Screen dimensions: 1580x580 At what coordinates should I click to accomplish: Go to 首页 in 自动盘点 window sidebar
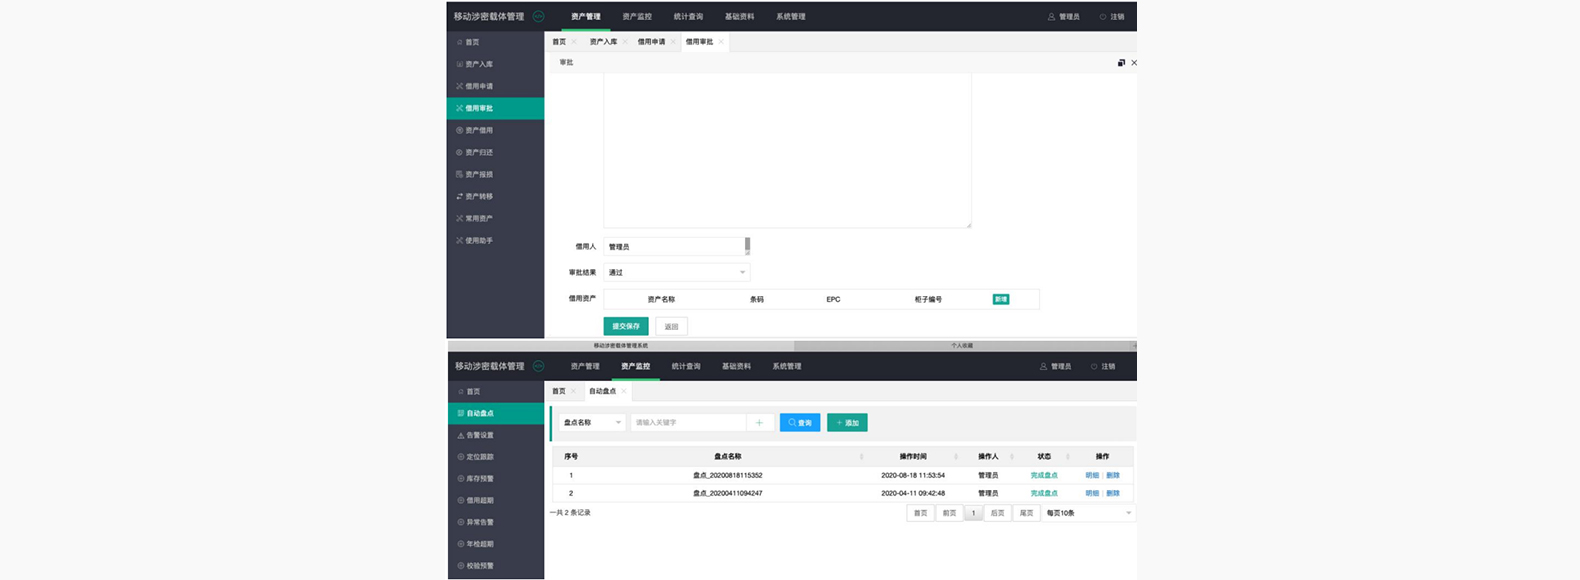(473, 391)
